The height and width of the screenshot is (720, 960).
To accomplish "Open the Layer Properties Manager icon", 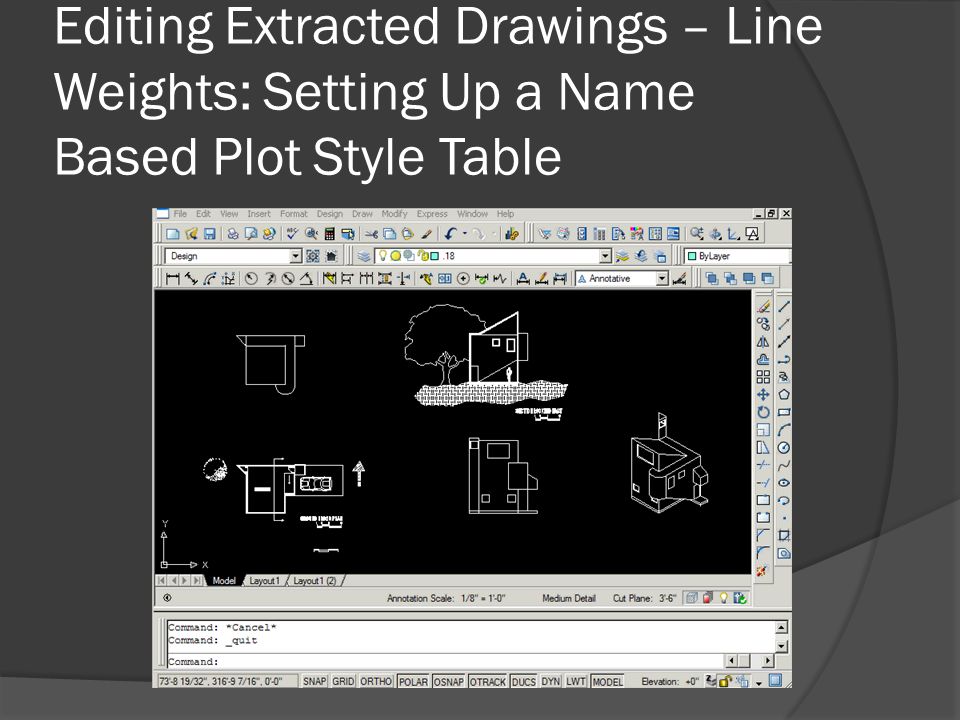I will pyautogui.click(x=364, y=256).
